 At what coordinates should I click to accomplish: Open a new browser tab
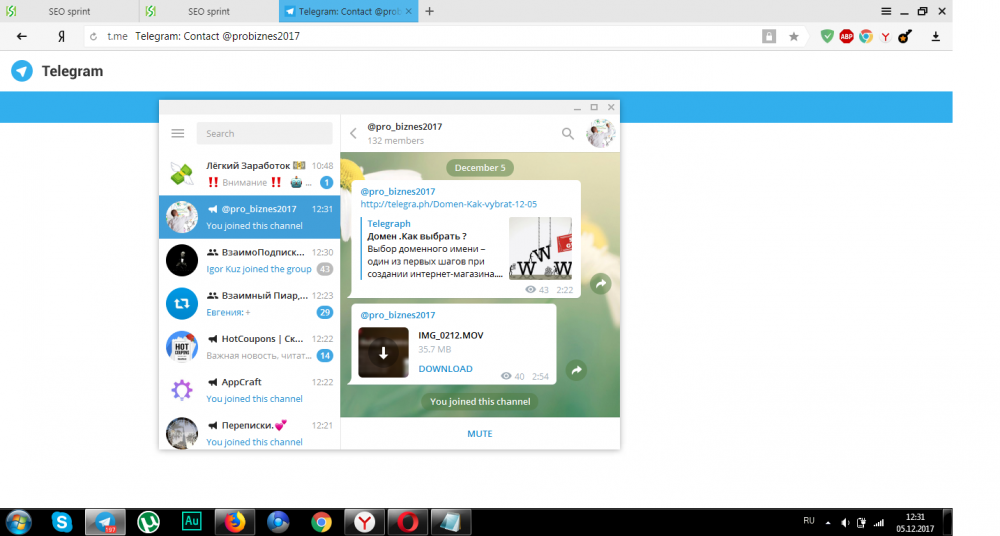[x=429, y=11]
